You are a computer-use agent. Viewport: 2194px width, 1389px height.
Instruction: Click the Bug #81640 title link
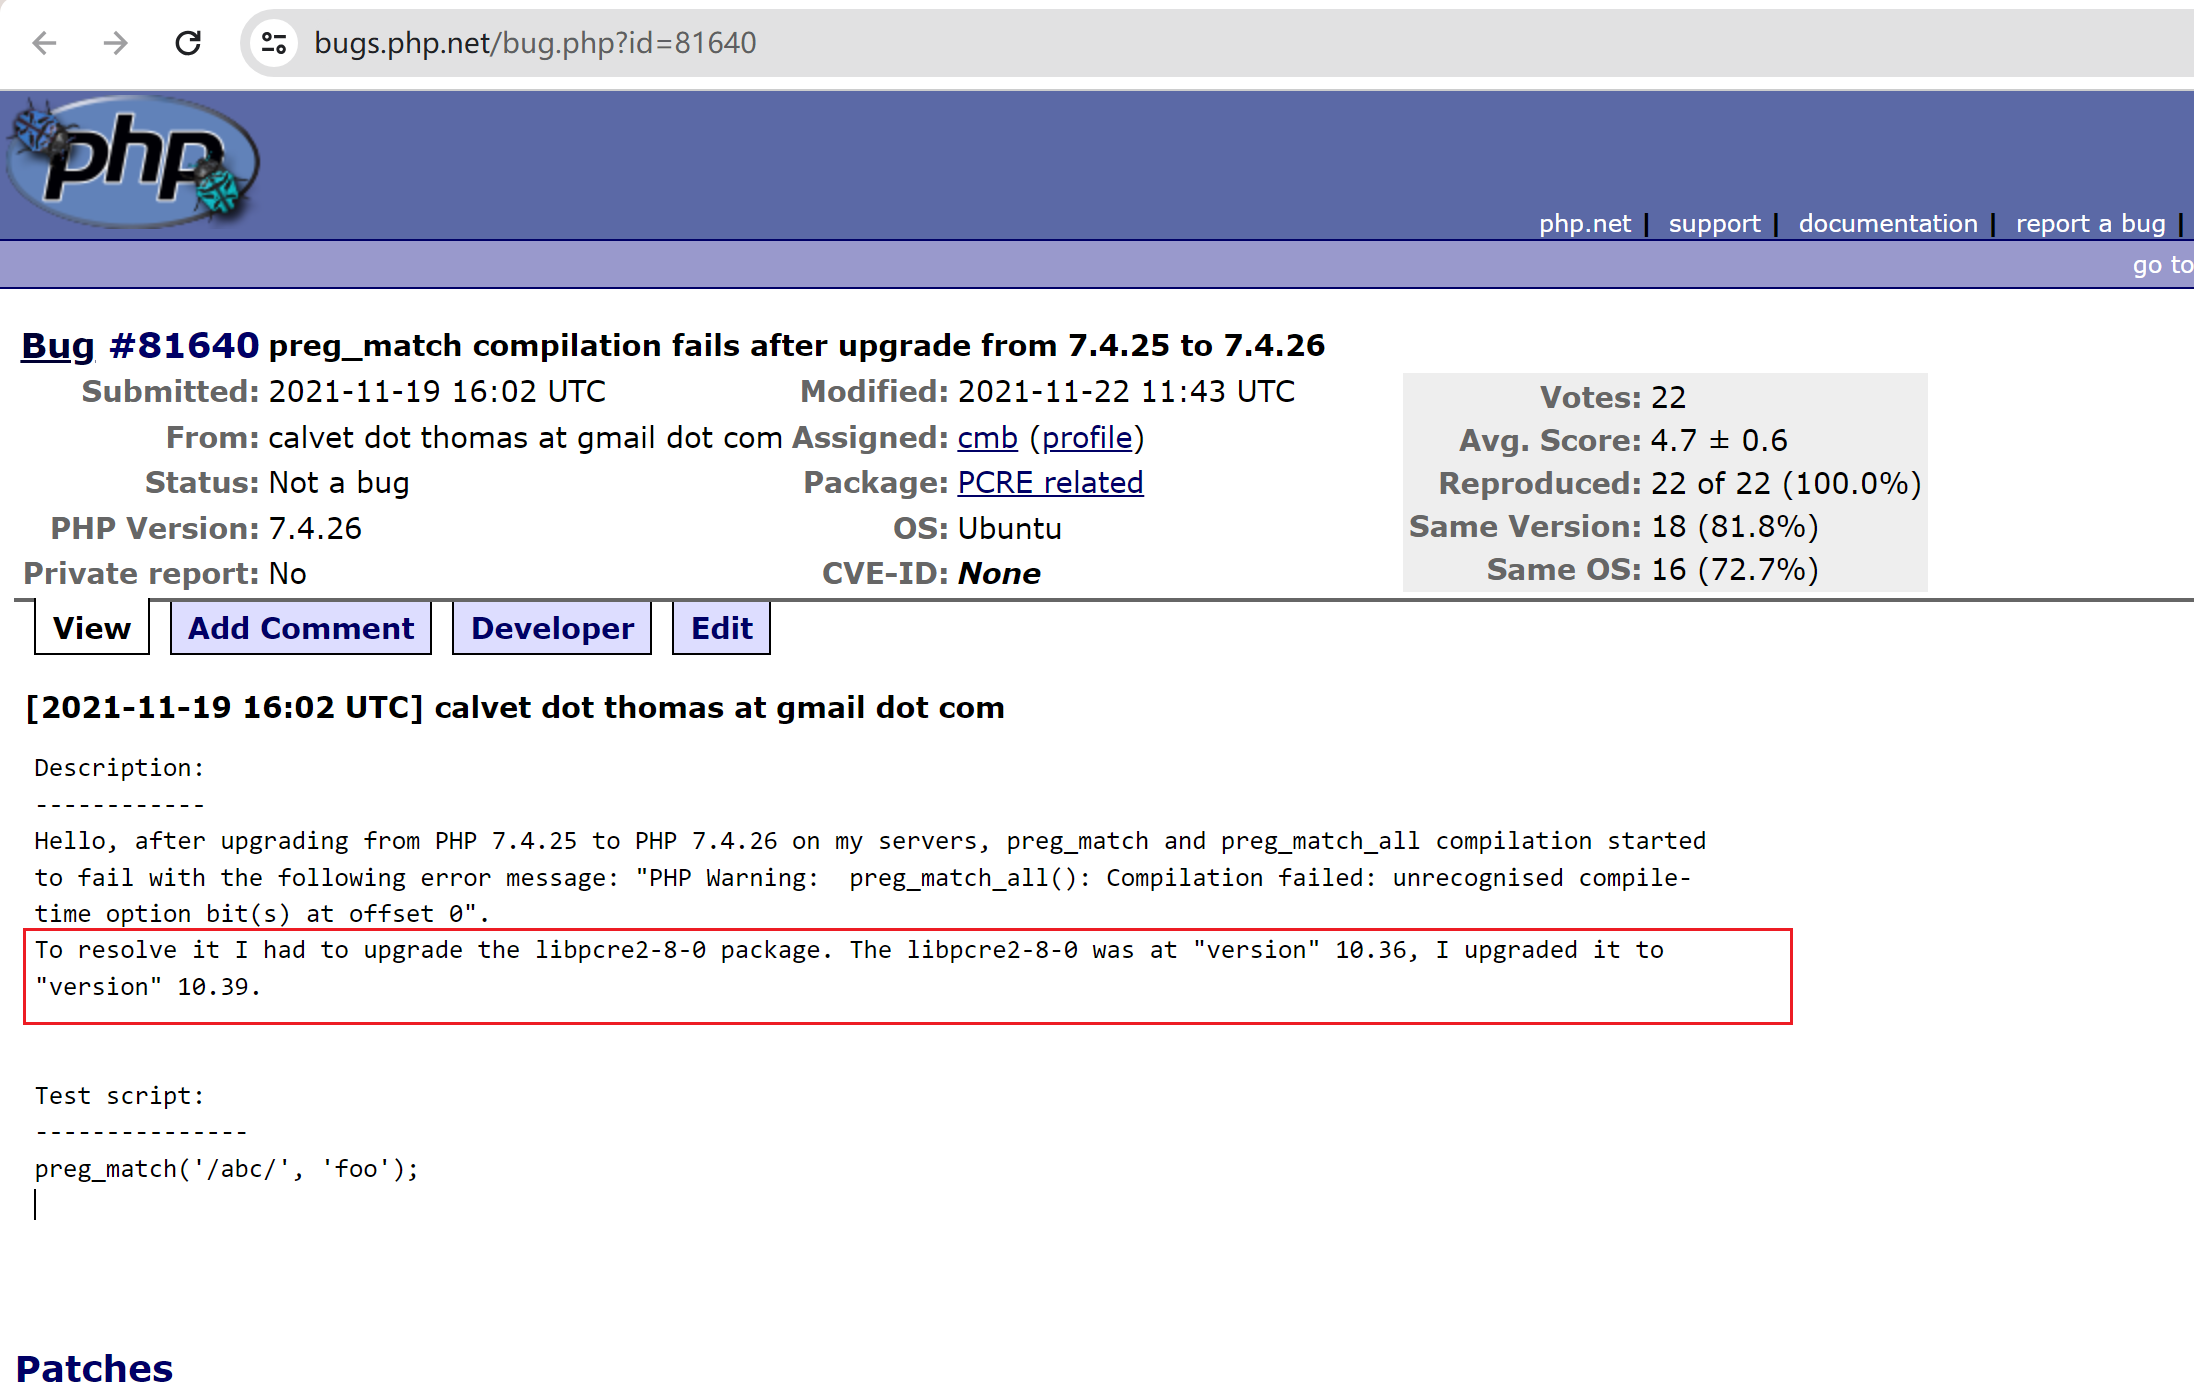[58, 345]
